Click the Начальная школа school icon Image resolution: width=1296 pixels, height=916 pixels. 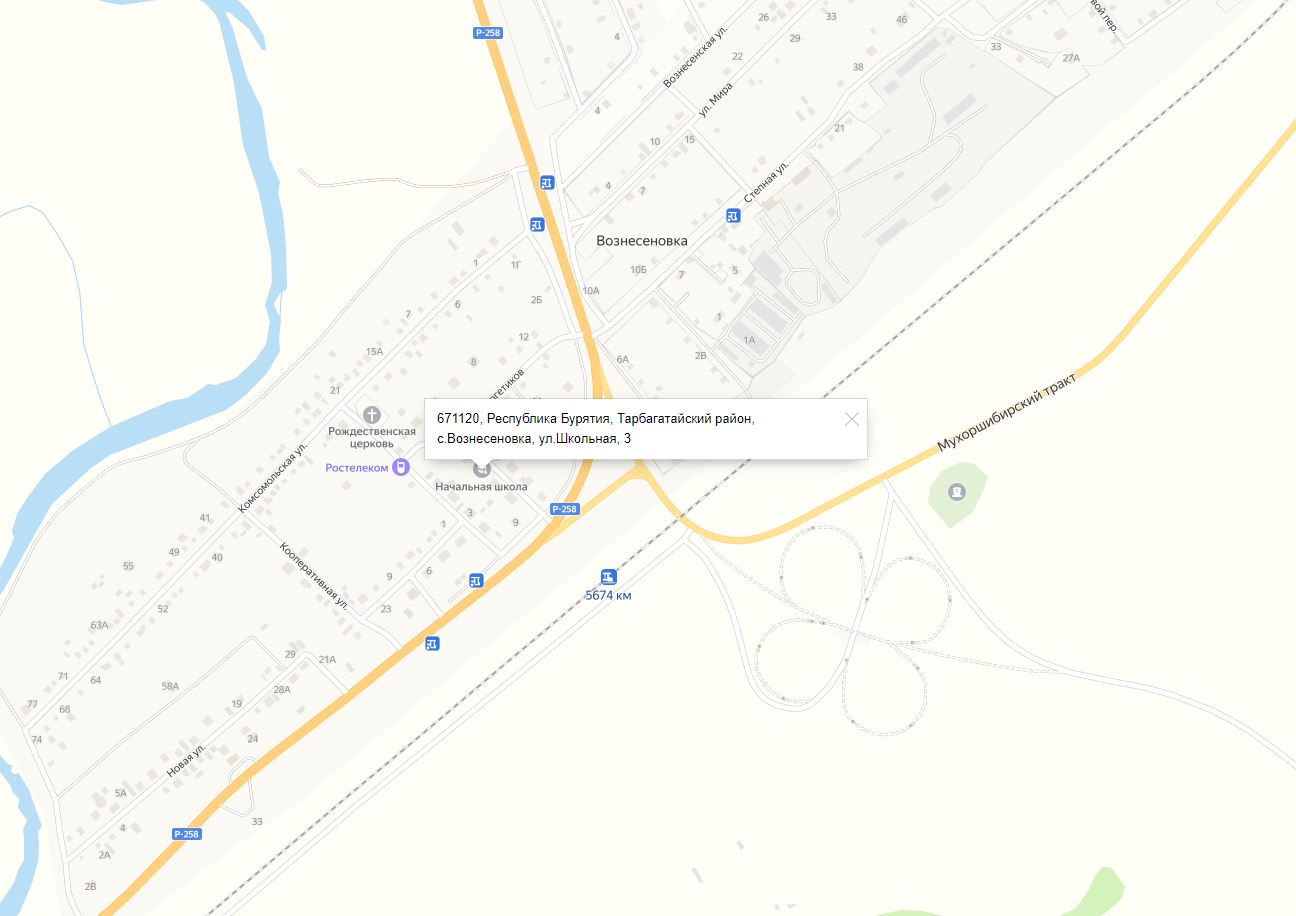[x=482, y=468]
